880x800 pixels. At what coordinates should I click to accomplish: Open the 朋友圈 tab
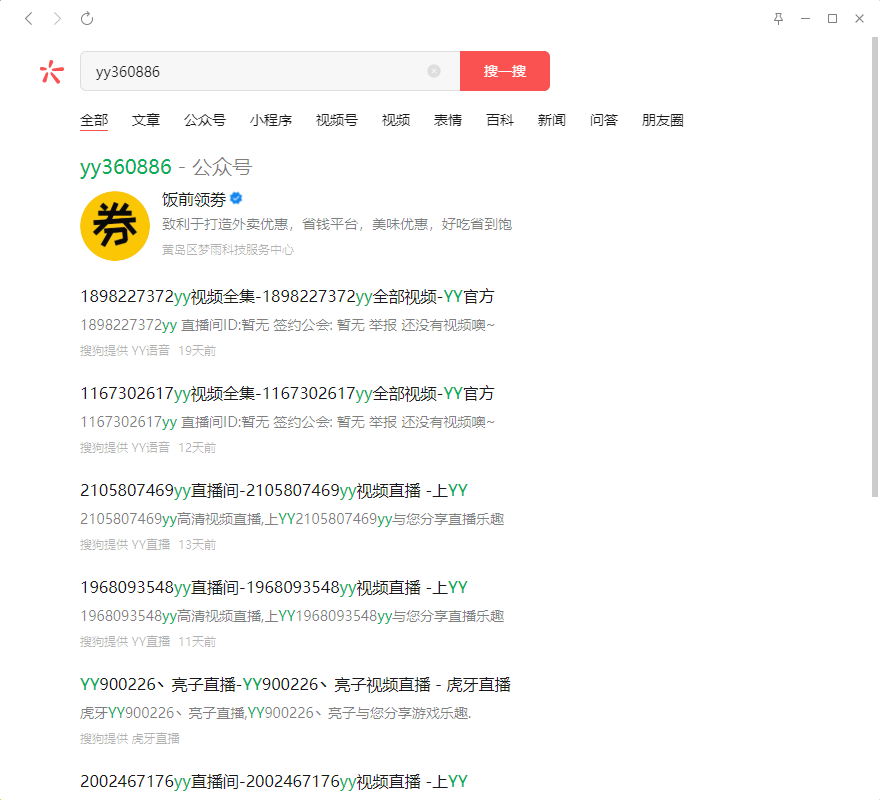point(663,120)
